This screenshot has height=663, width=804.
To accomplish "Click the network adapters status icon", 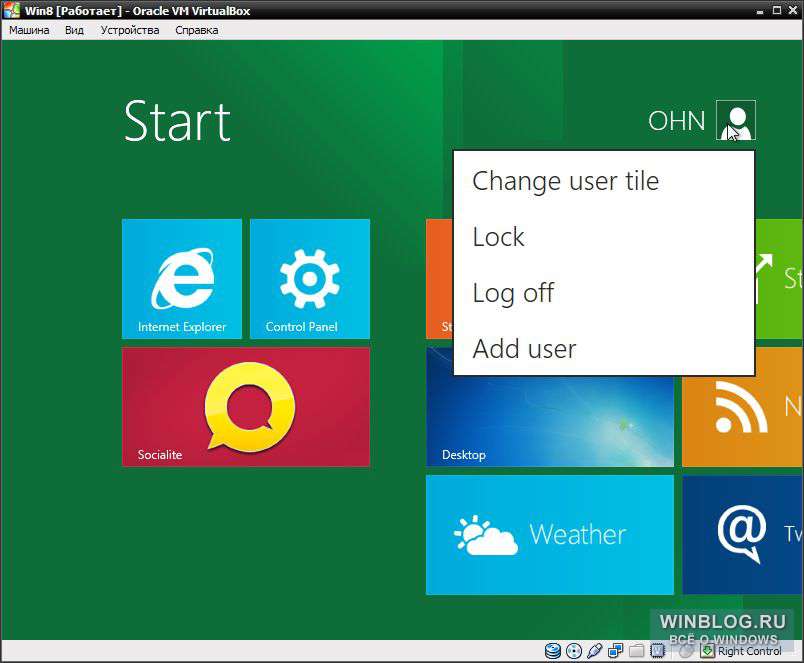I will 615,651.
